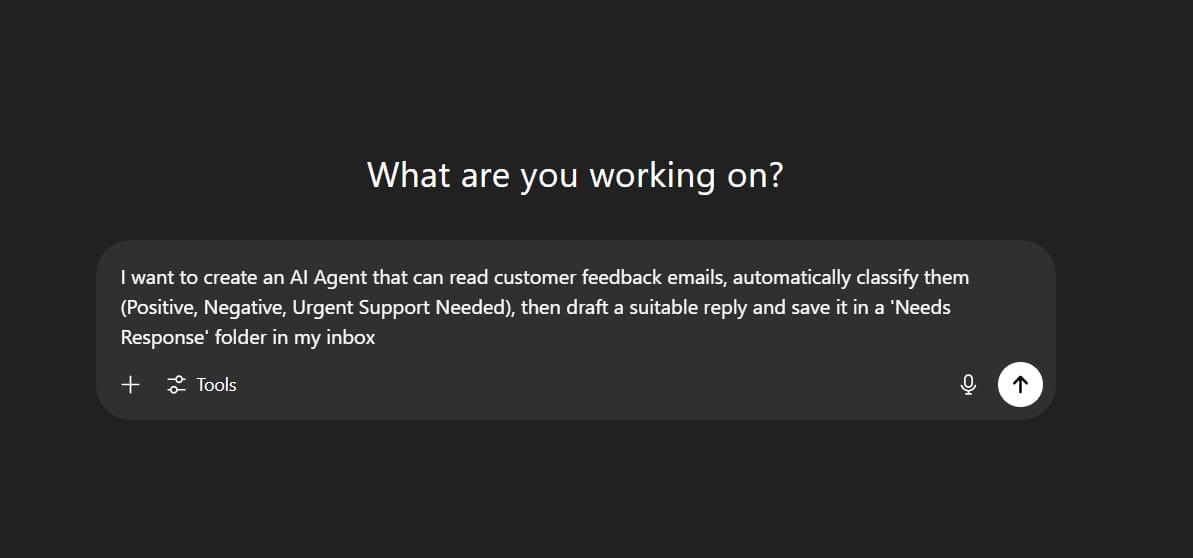Set cursor on the word 'draft'
1193x558 pixels.
coord(586,308)
